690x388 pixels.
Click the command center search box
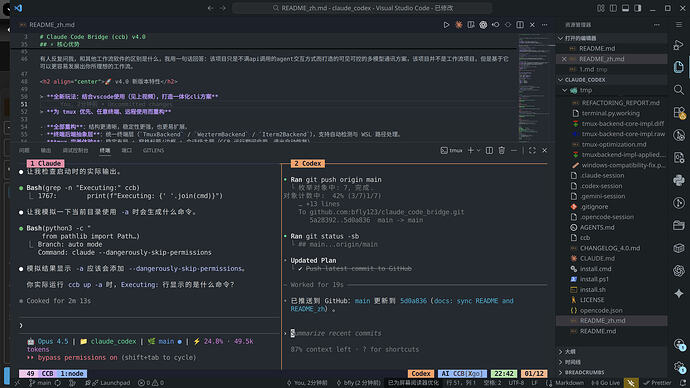click(362, 8)
